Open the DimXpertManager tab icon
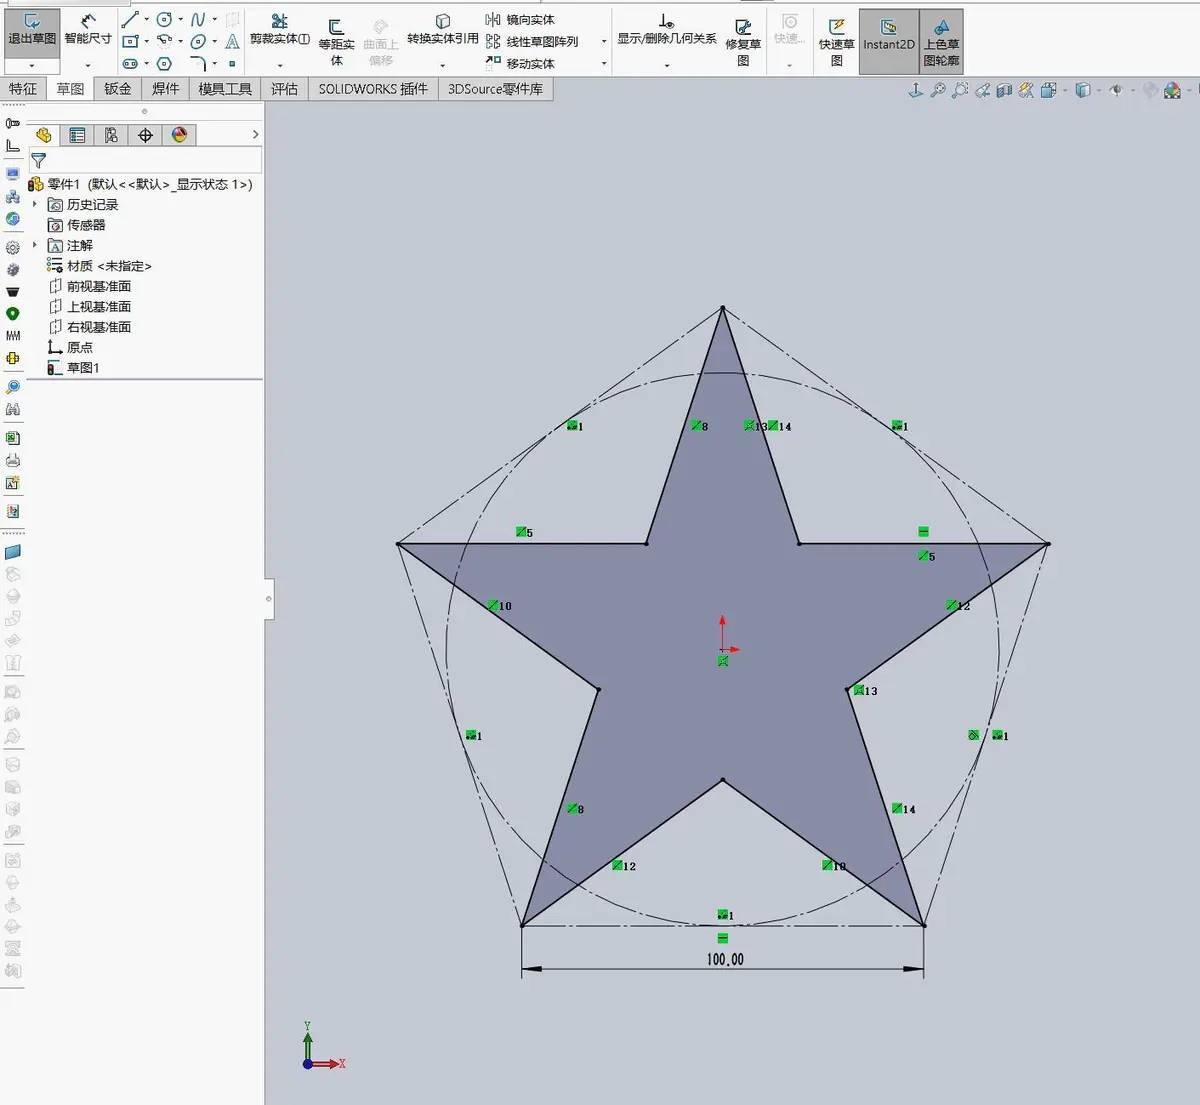1200x1105 pixels. 145,135
